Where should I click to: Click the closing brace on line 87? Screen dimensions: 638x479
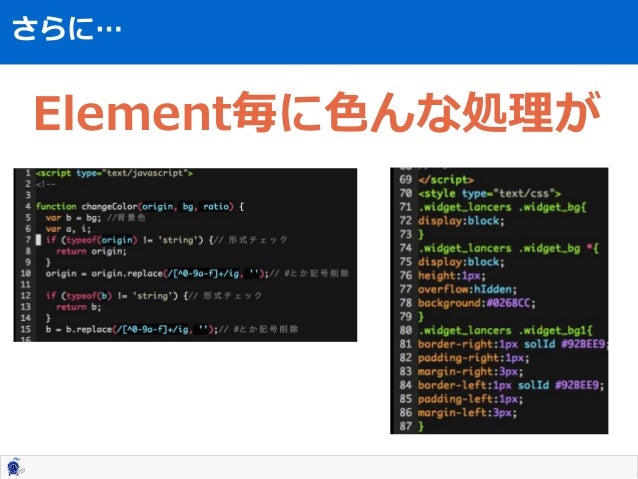tap(421, 426)
